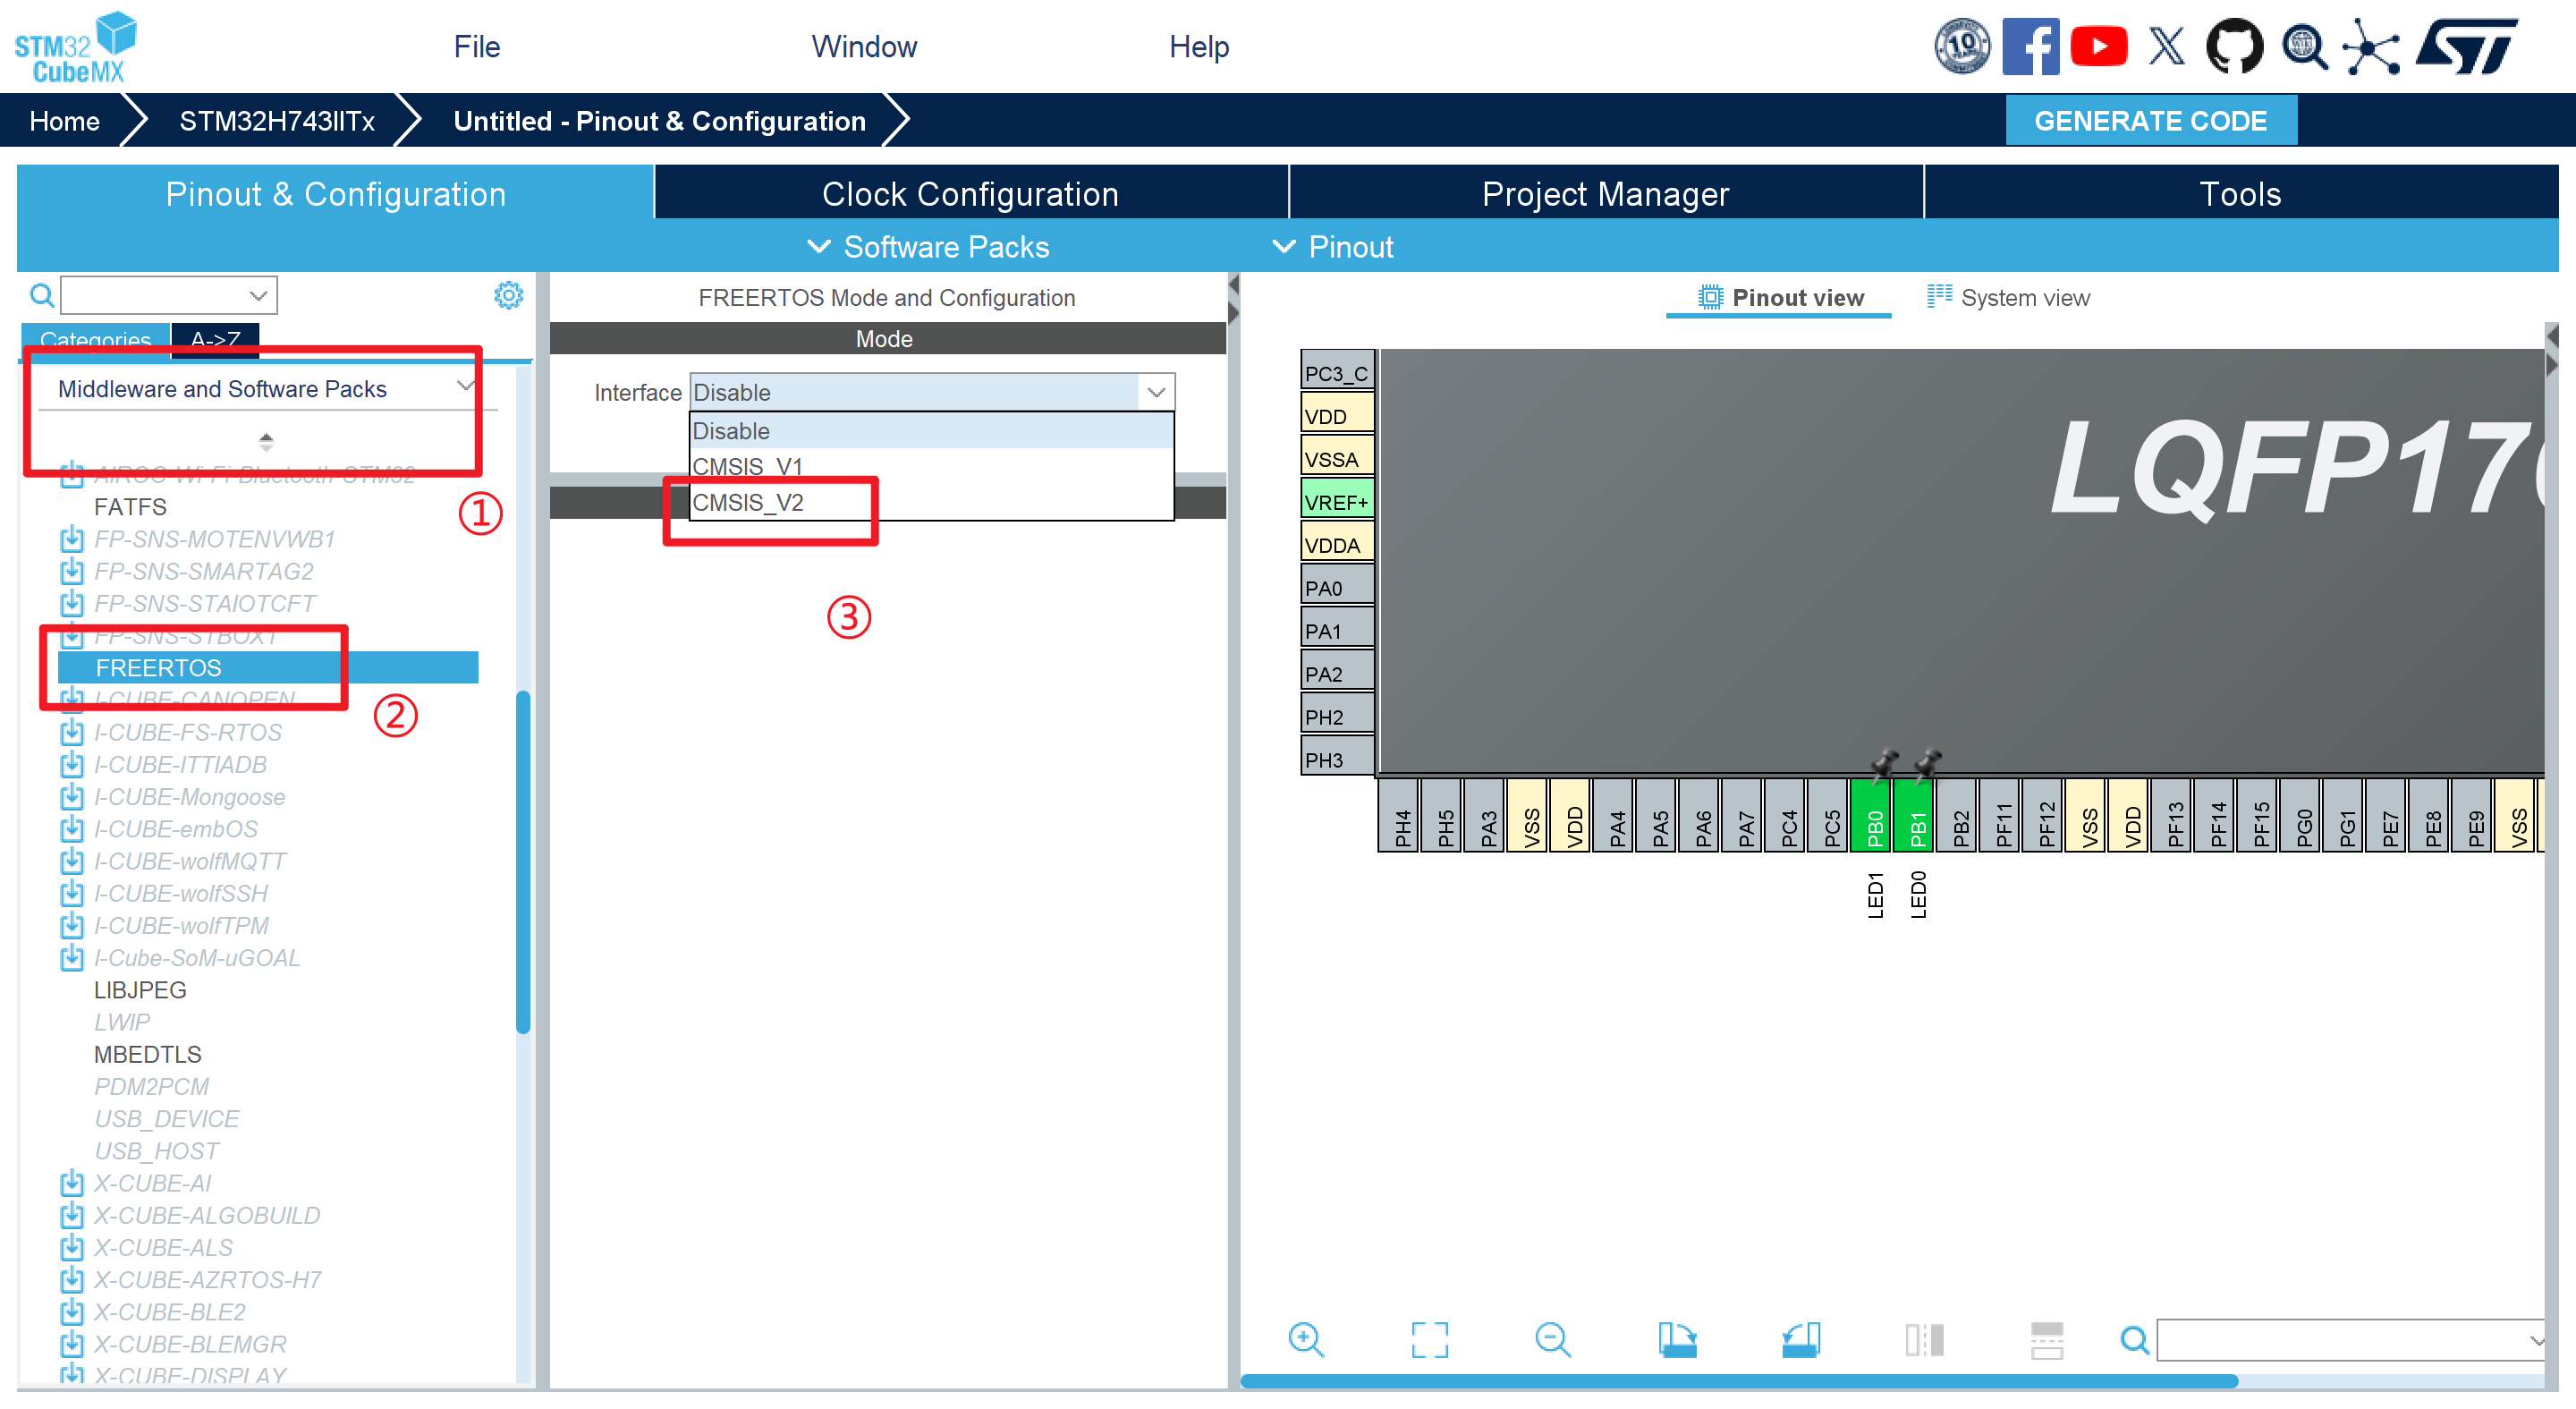Select the A->Z sorting tab
Viewport: 2576px width, 1409px height.
215,339
